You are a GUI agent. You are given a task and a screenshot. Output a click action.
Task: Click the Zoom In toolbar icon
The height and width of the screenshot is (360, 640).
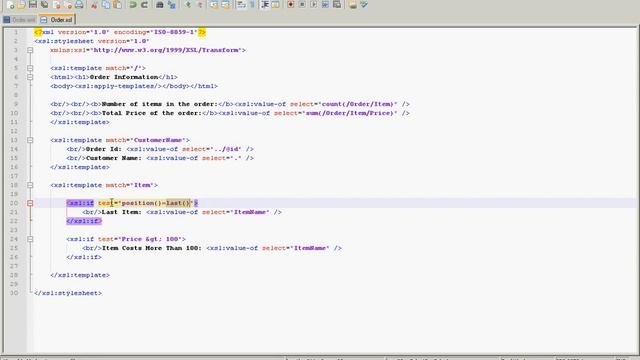pyautogui.click(x=188, y=5)
